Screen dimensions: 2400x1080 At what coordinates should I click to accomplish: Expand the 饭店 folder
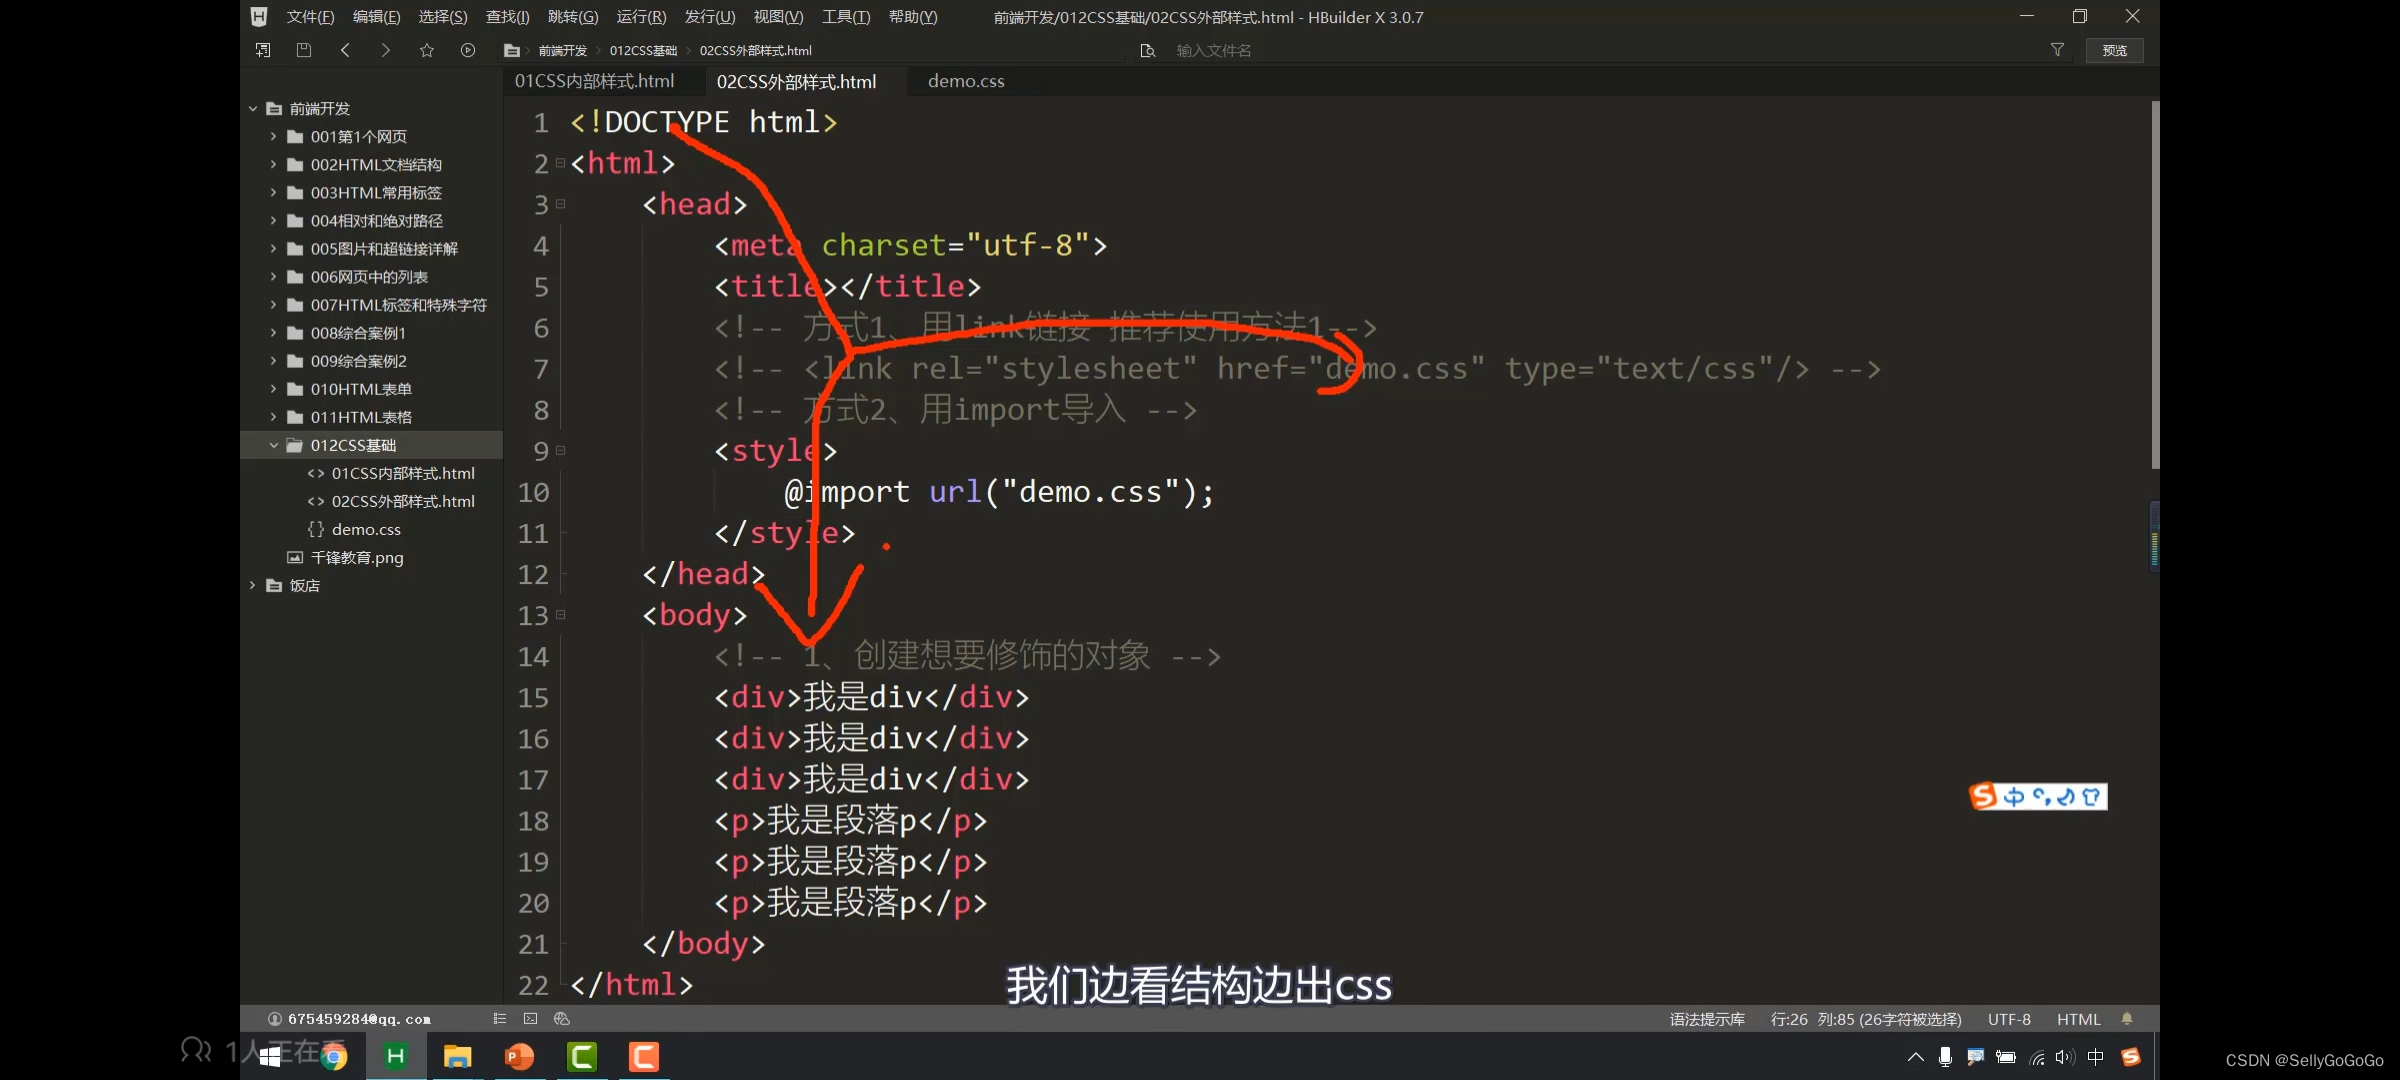[252, 585]
